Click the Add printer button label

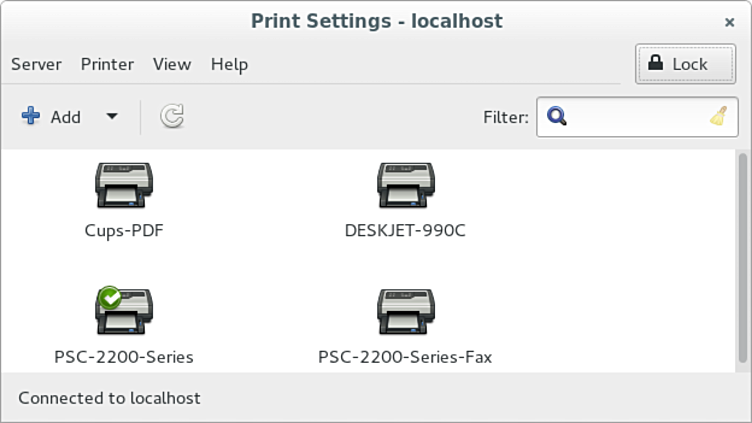point(66,117)
